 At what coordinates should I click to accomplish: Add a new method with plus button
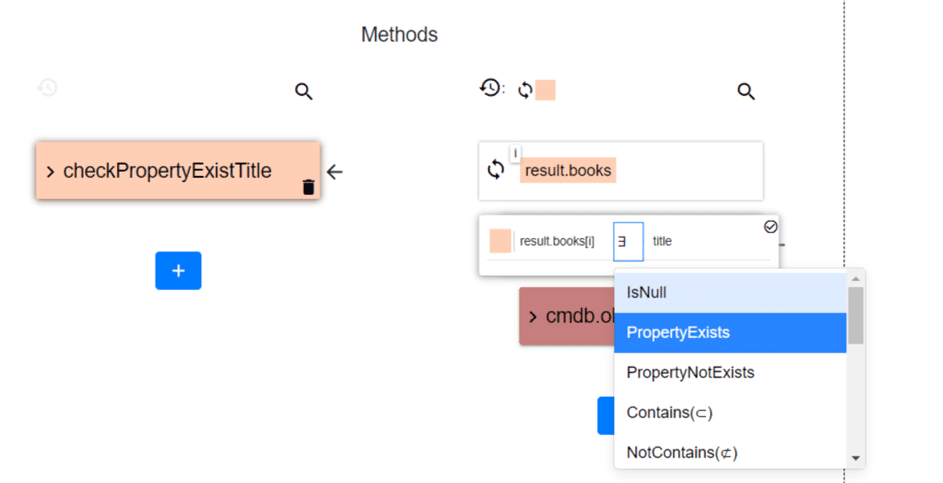click(178, 271)
